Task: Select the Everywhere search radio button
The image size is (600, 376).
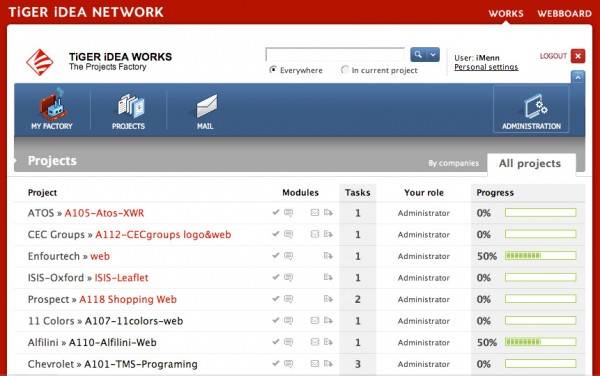Action: coord(272,70)
